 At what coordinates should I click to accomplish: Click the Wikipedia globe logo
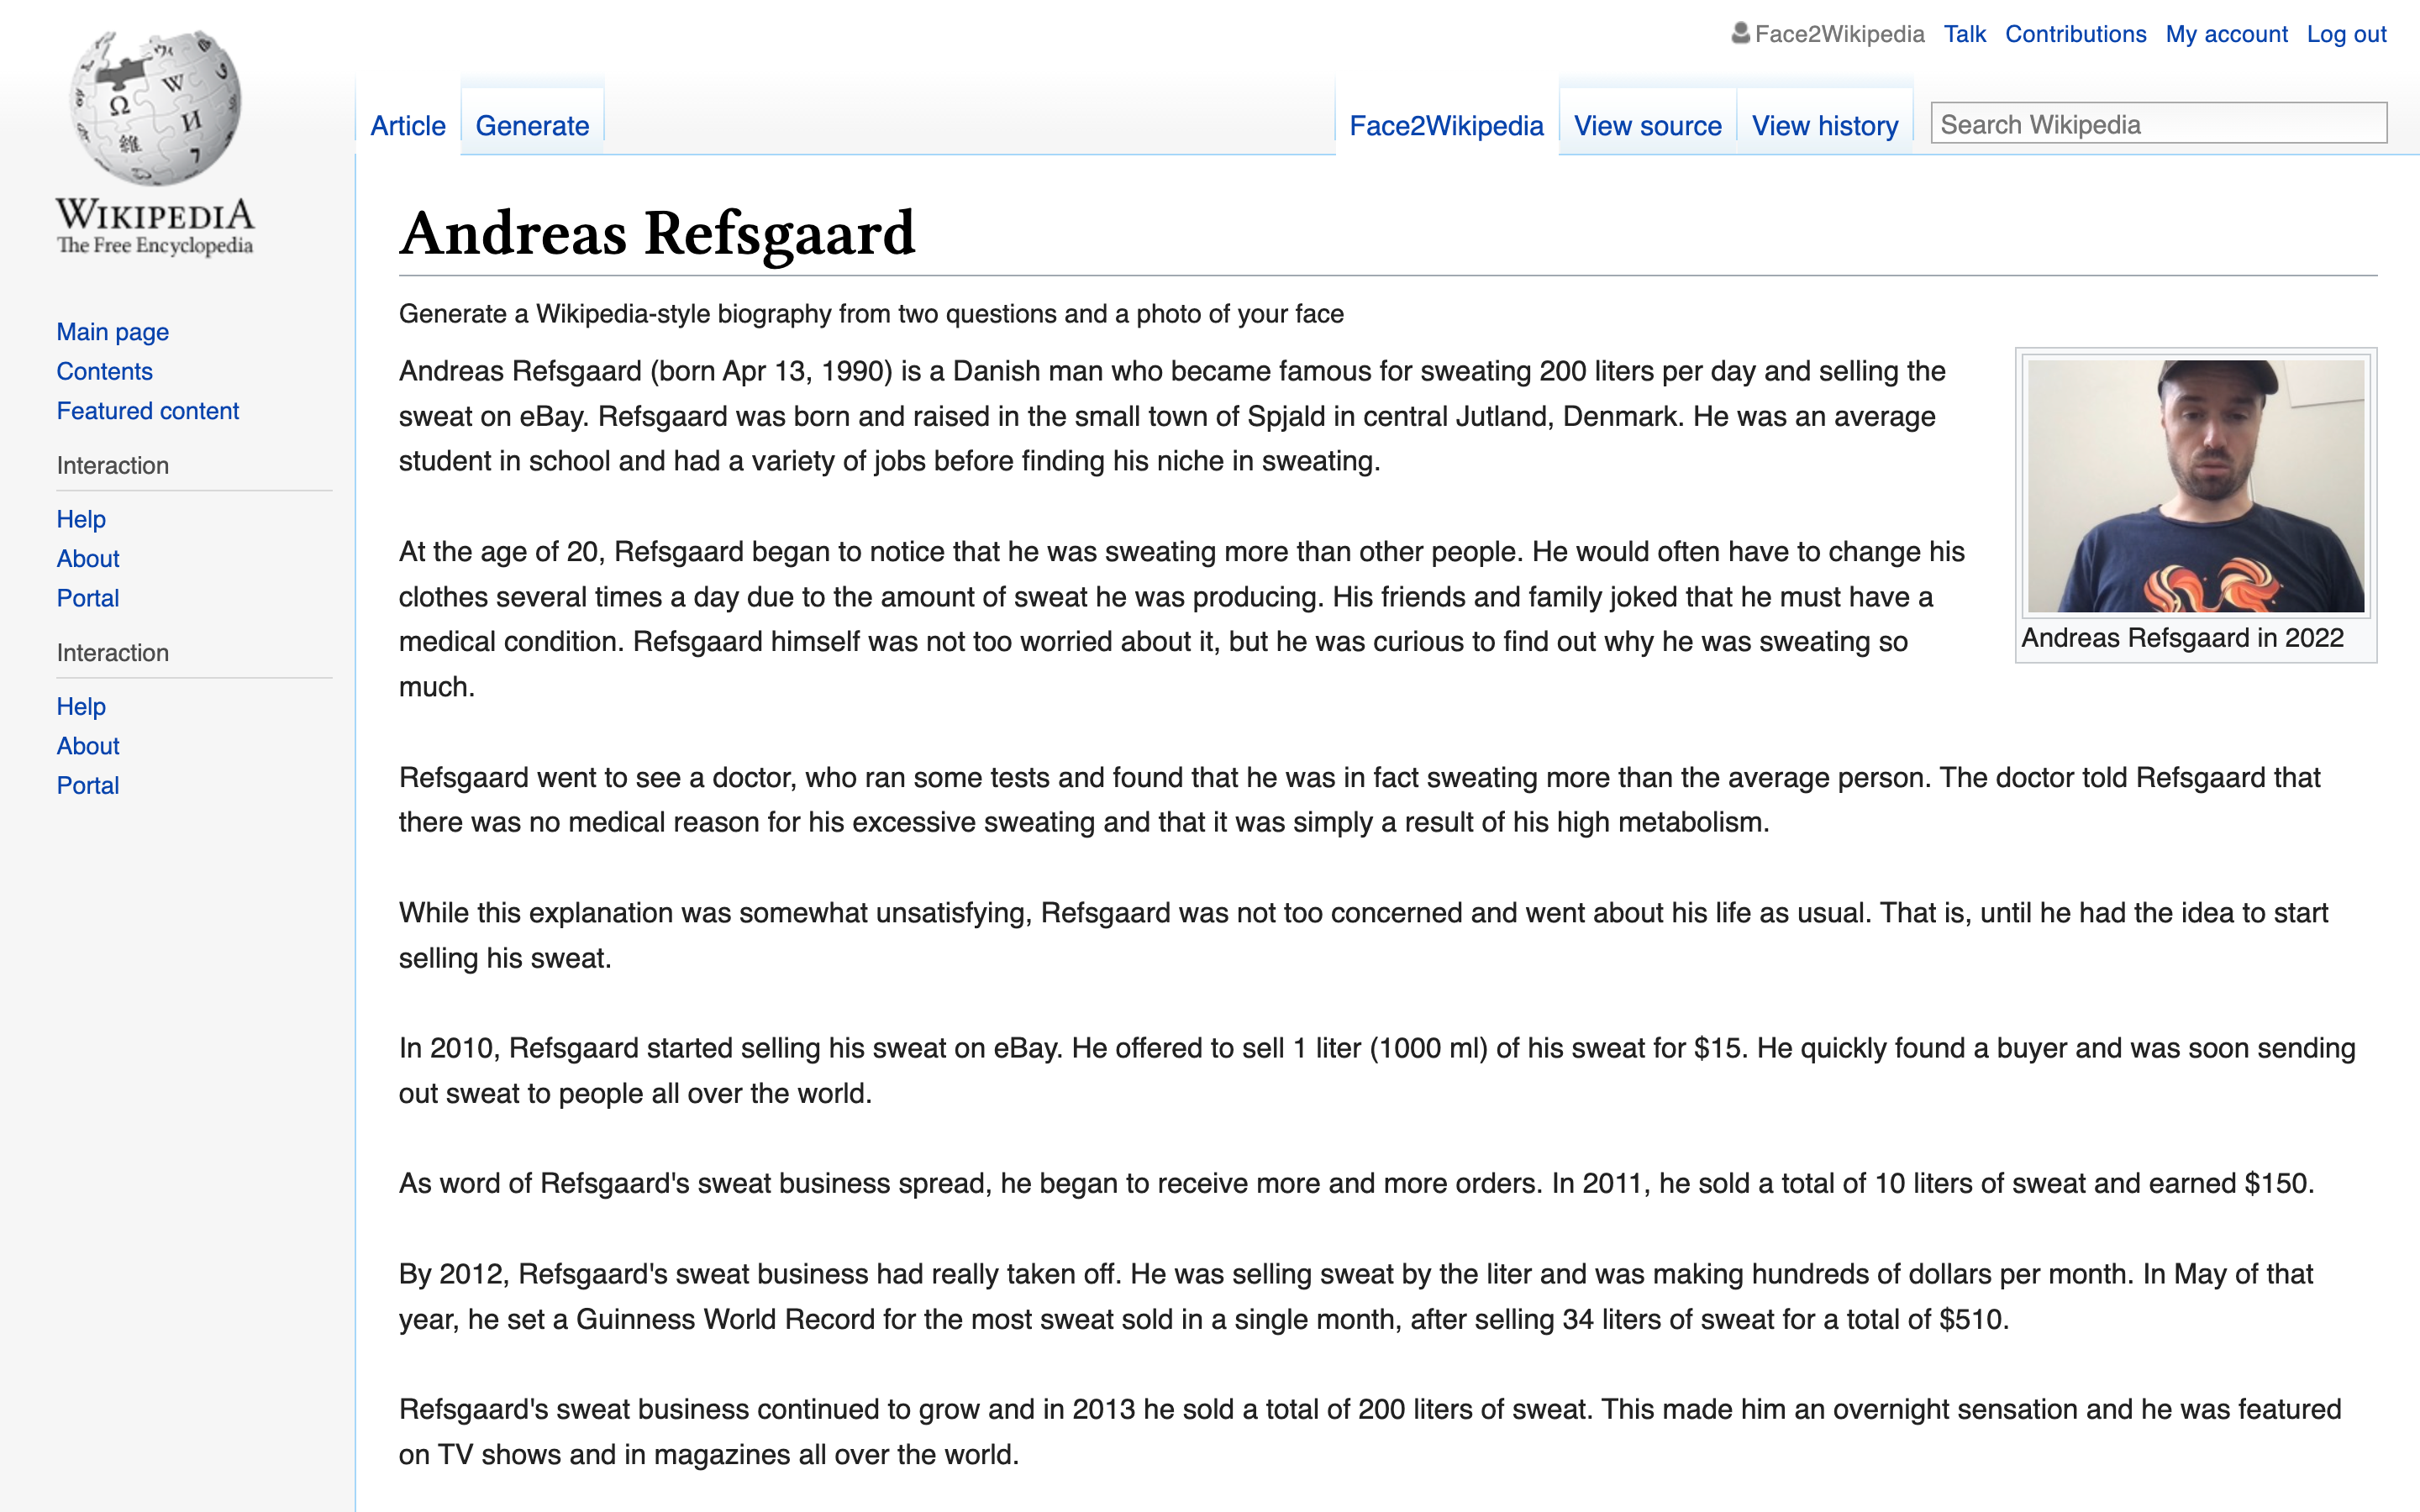(155, 107)
